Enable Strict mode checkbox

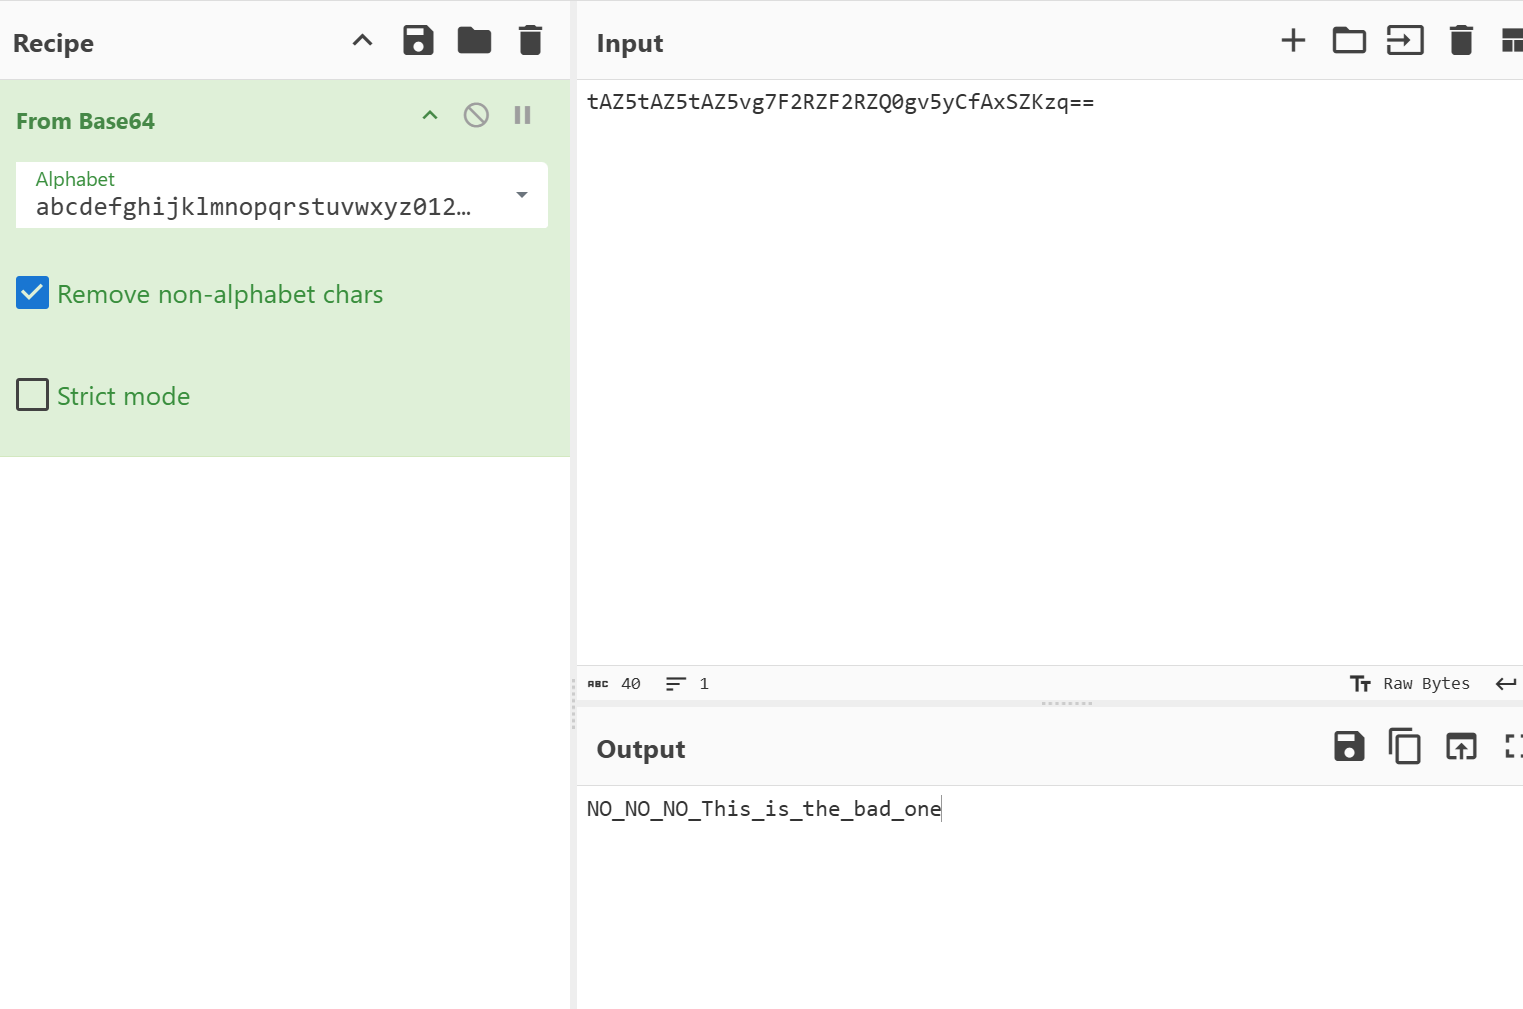pyautogui.click(x=33, y=395)
